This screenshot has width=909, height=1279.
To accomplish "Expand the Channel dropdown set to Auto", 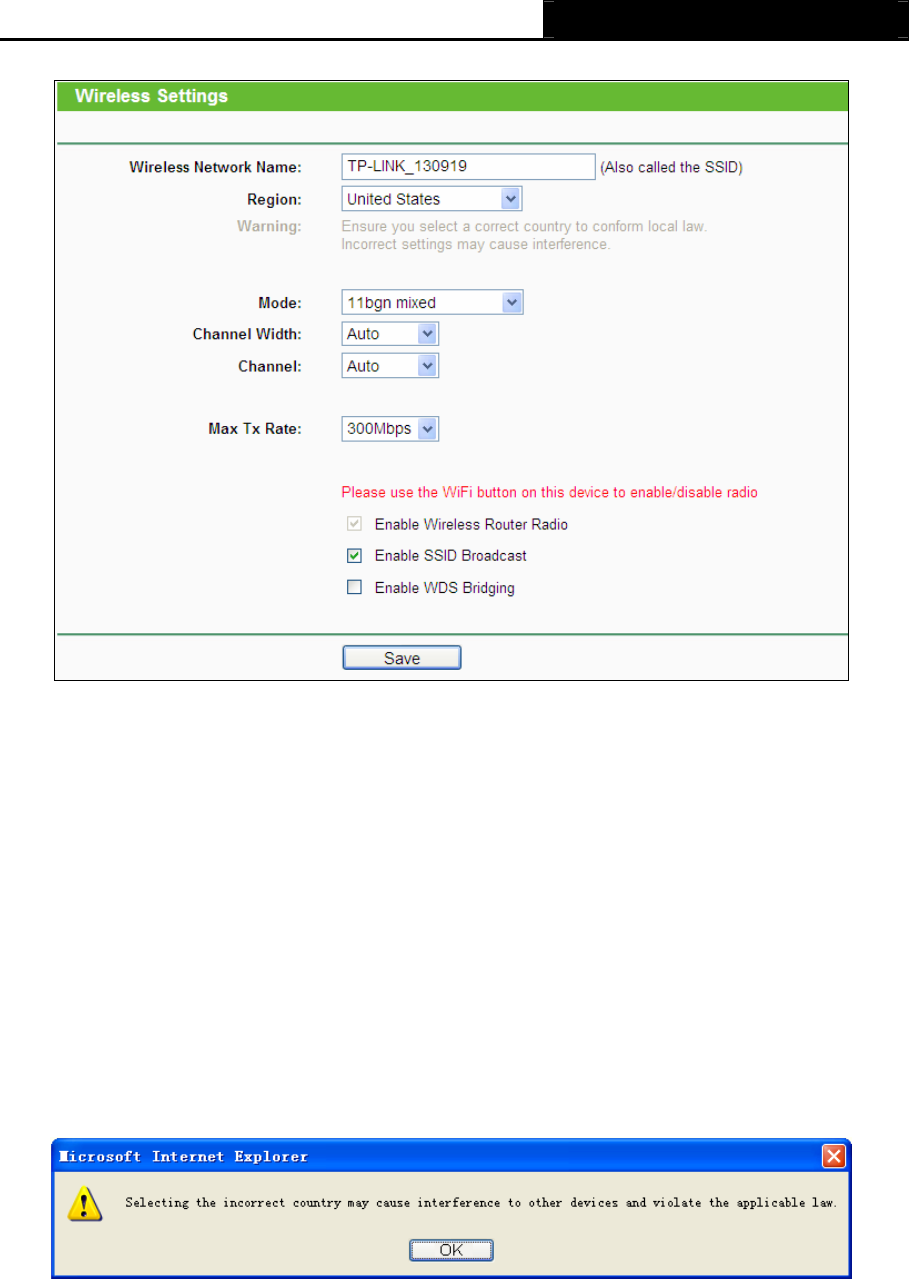I will coord(390,366).
